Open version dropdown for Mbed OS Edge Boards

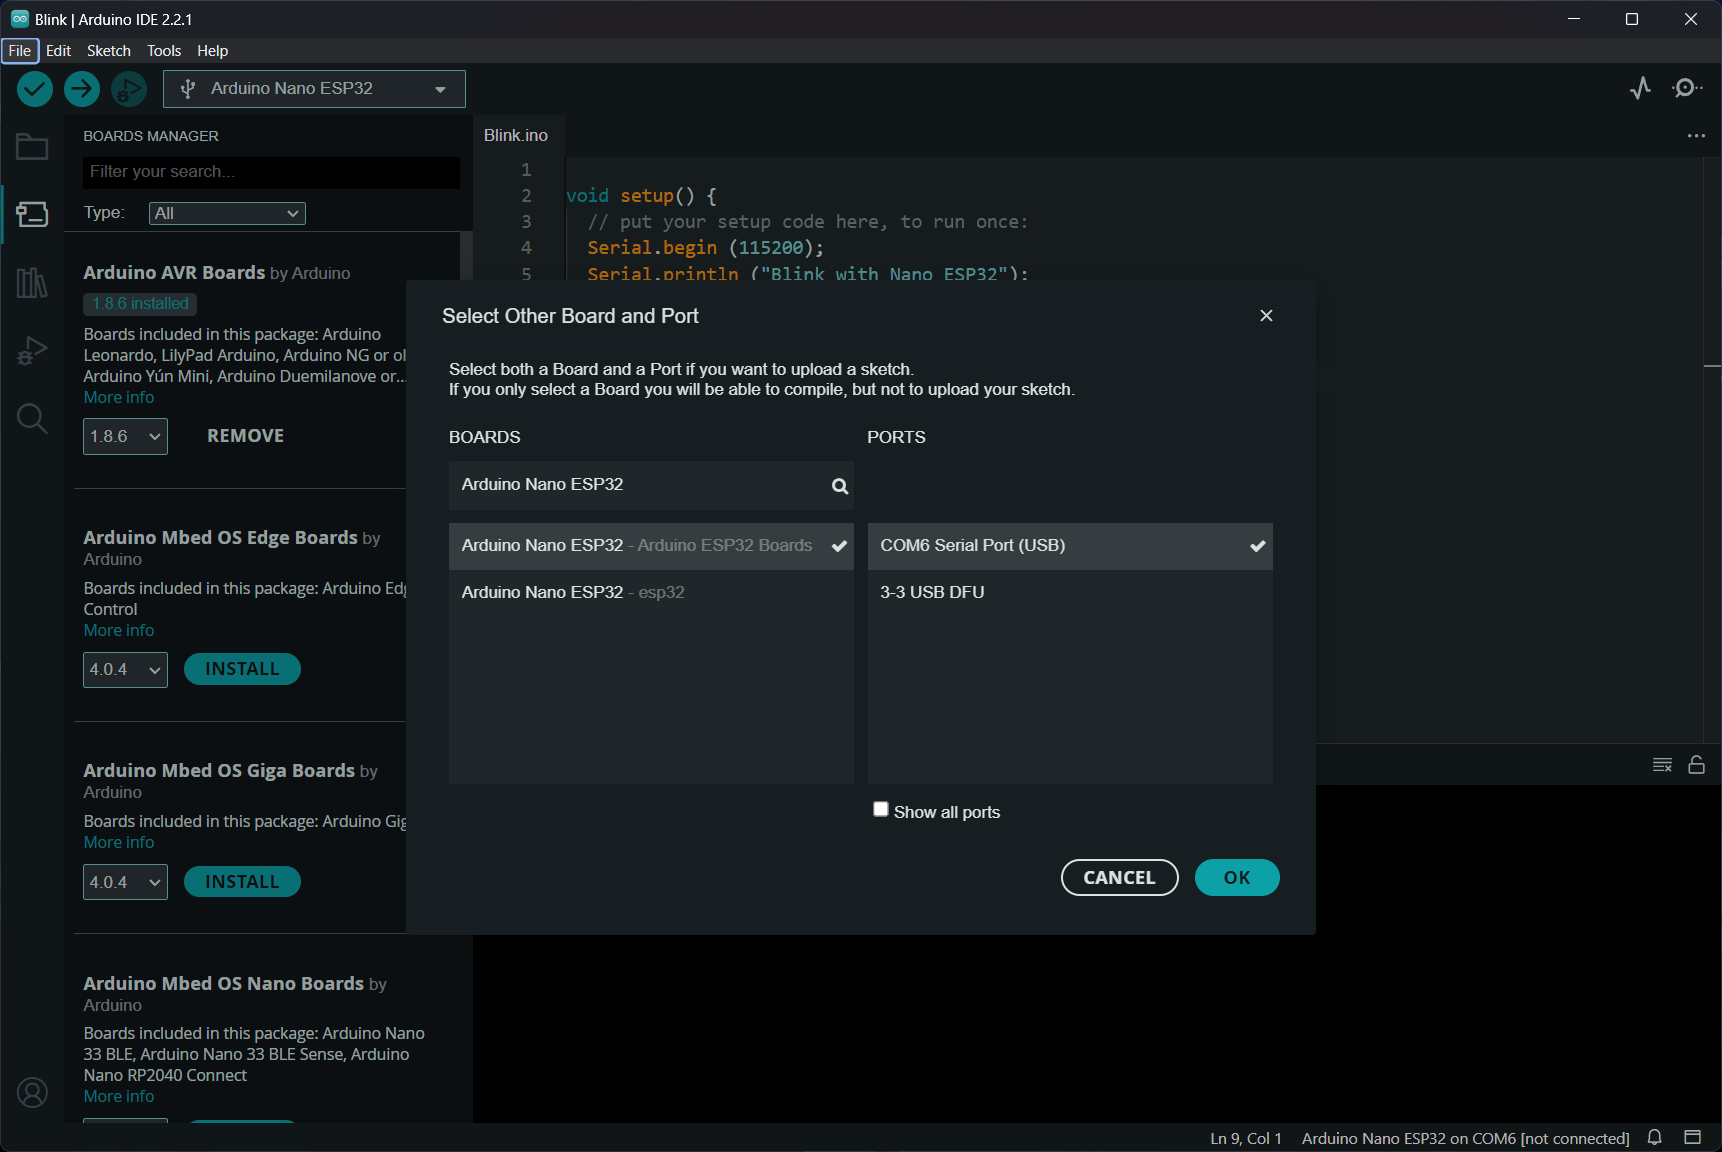click(x=125, y=670)
